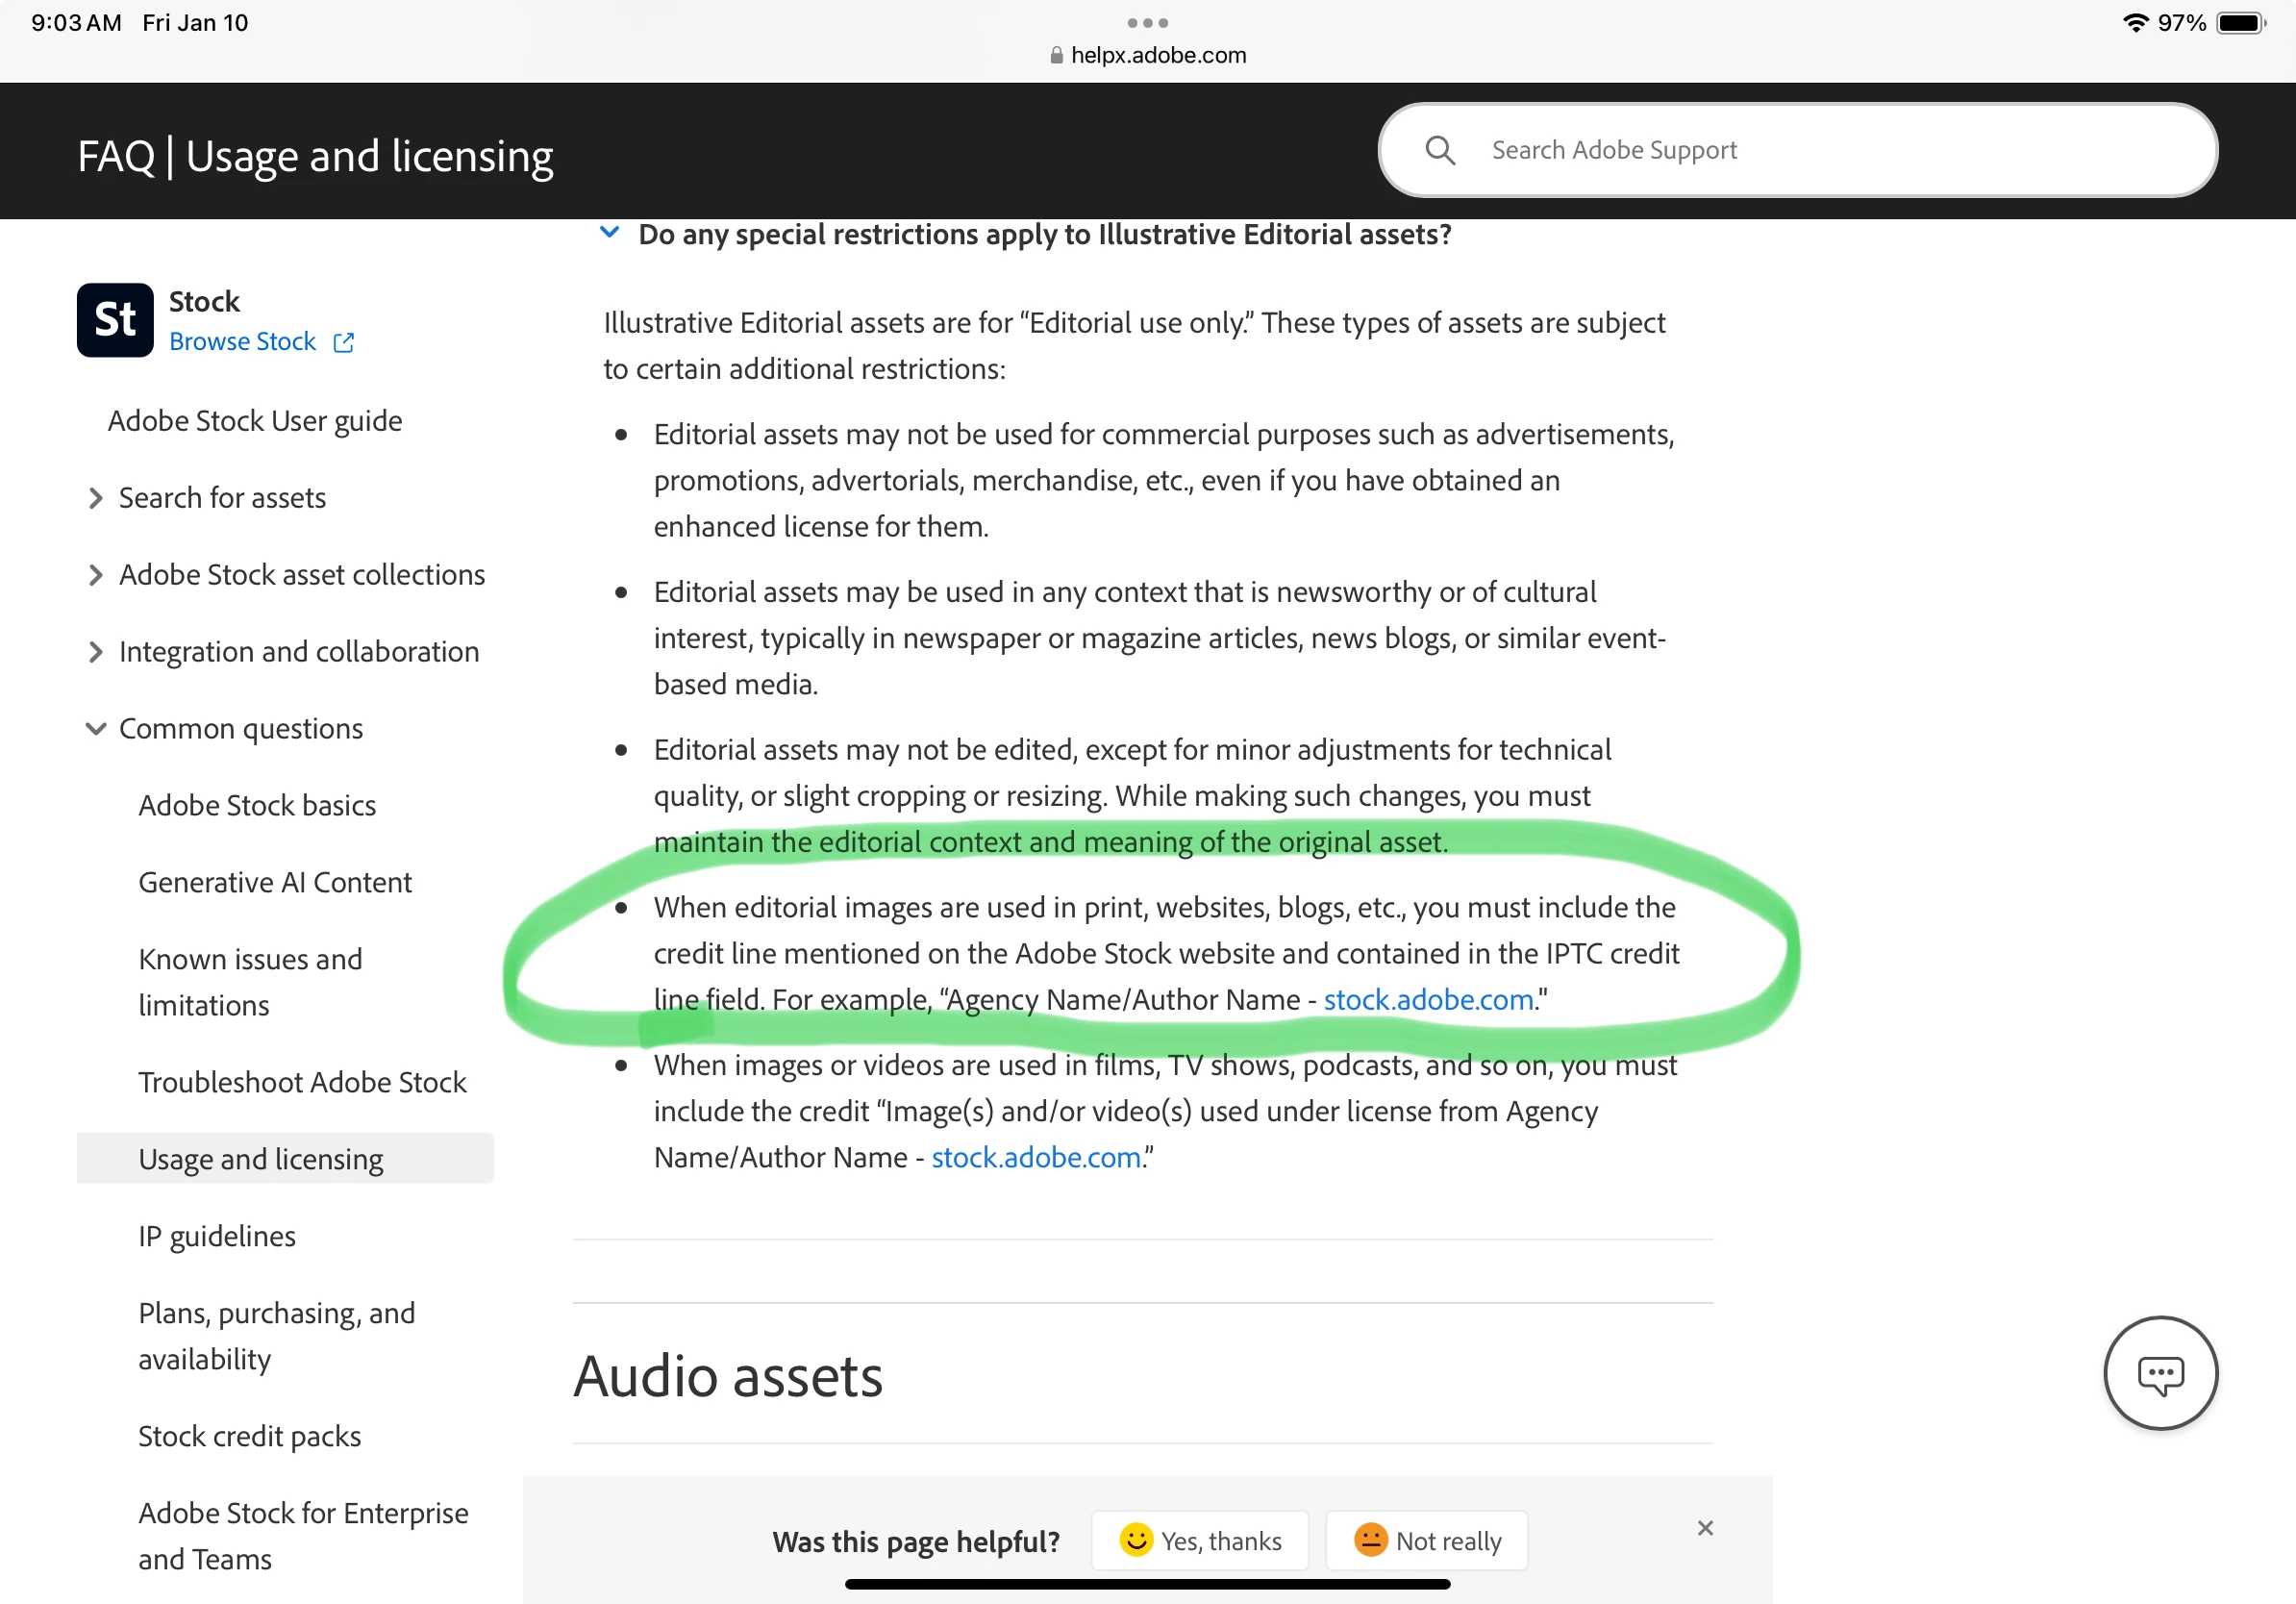Tap the lock icon beside helpx.adobe.com
This screenshot has width=2296, height=1604.
1056,56
